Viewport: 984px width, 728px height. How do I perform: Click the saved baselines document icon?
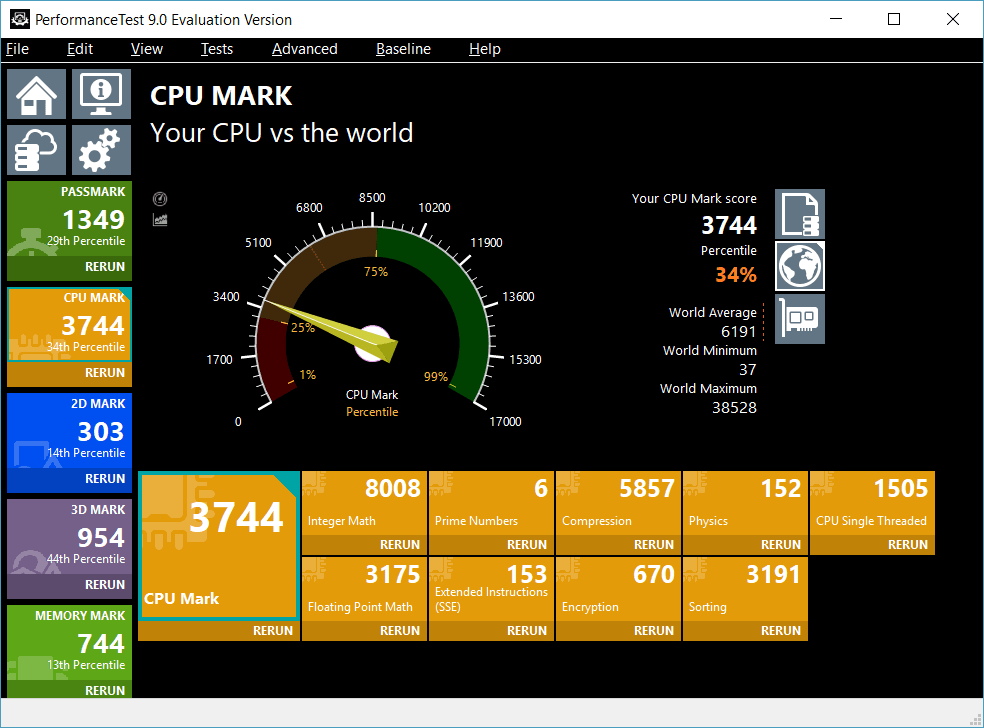800,214
